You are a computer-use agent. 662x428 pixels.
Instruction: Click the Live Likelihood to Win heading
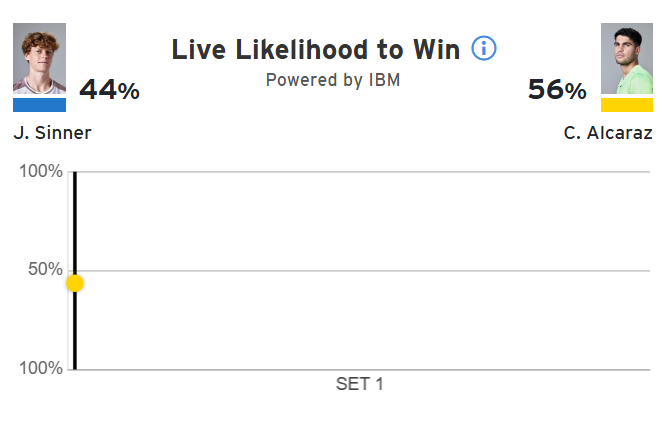coord(316,50)
